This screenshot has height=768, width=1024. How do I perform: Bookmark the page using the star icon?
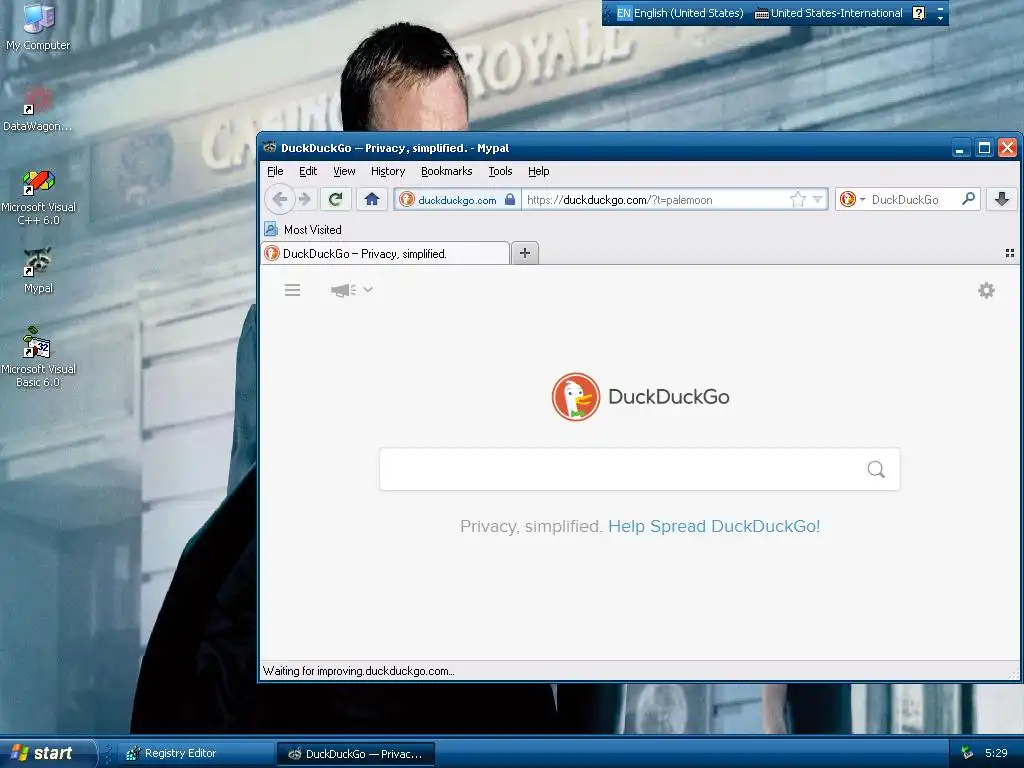click(797, 199)
